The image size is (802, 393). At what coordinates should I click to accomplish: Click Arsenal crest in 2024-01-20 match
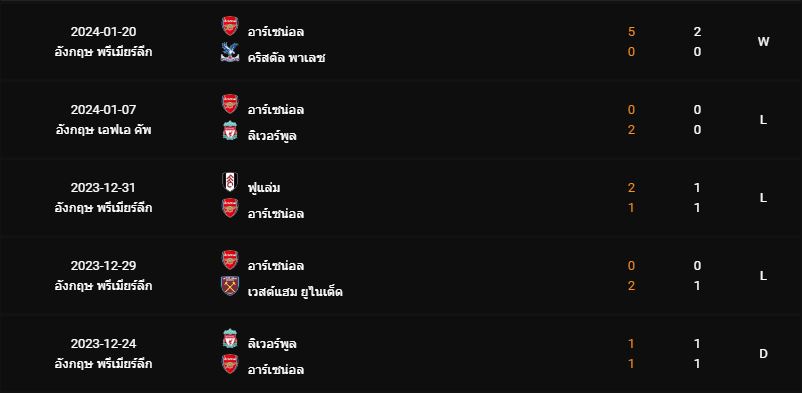(230, 26)
